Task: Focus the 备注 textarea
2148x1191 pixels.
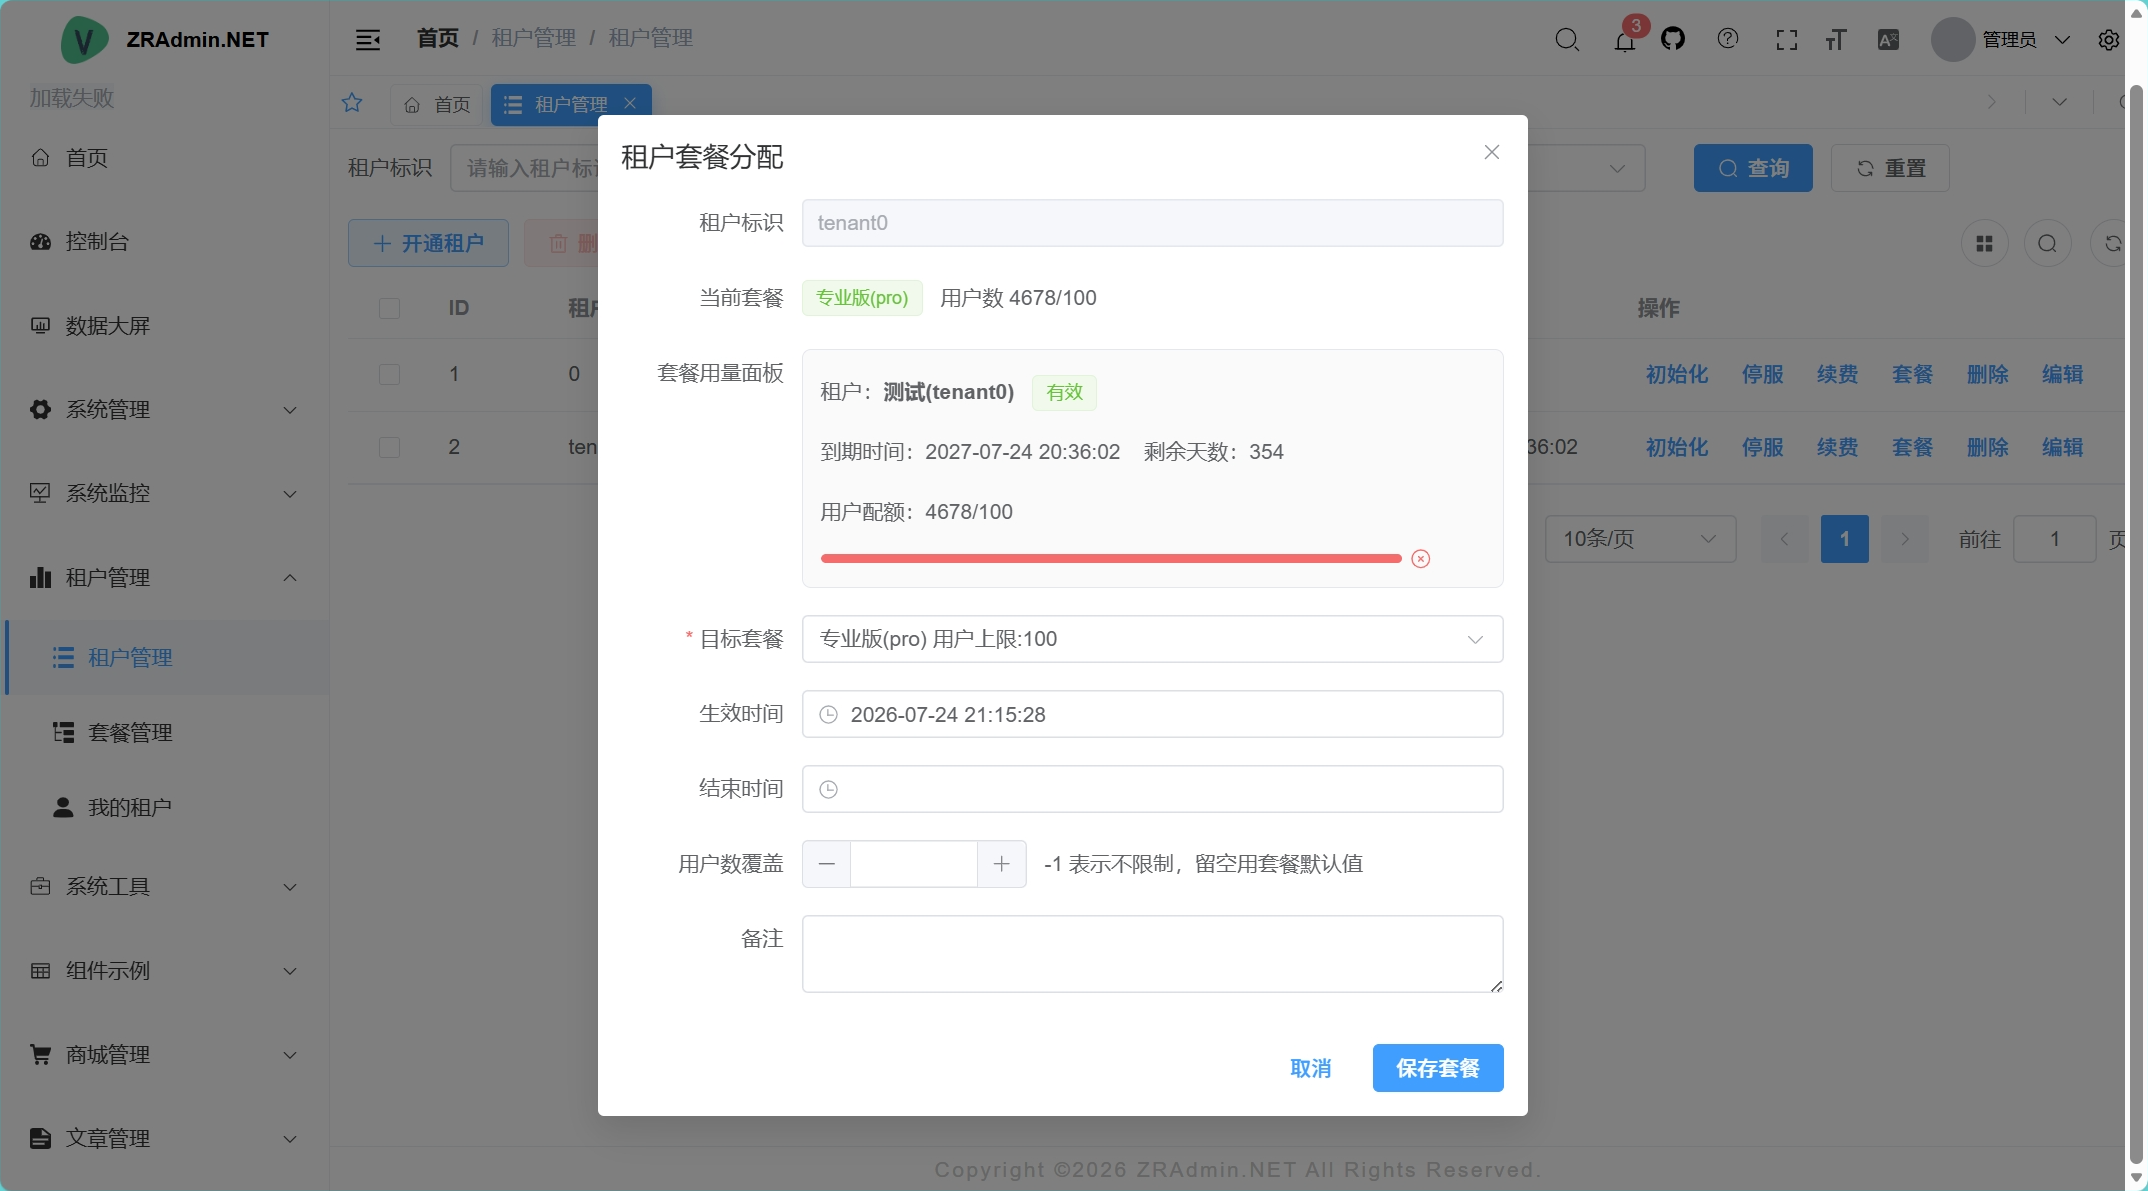Action: [1152, 954]
